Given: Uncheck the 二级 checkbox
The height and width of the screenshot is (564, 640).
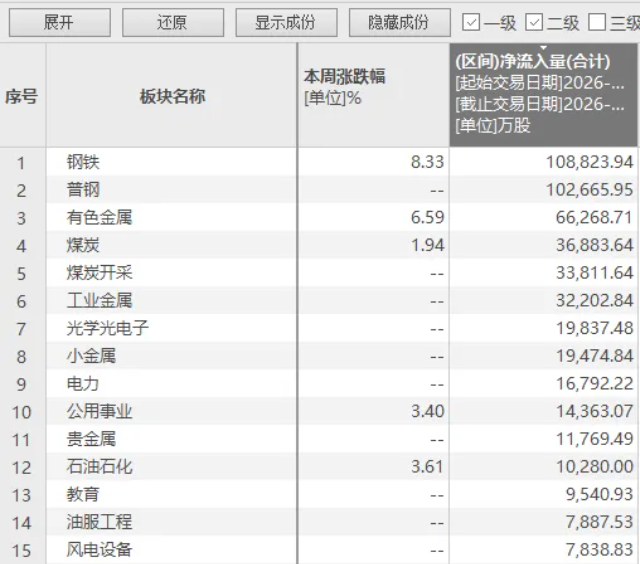Looking at the screenshot, I should (534, 22).
